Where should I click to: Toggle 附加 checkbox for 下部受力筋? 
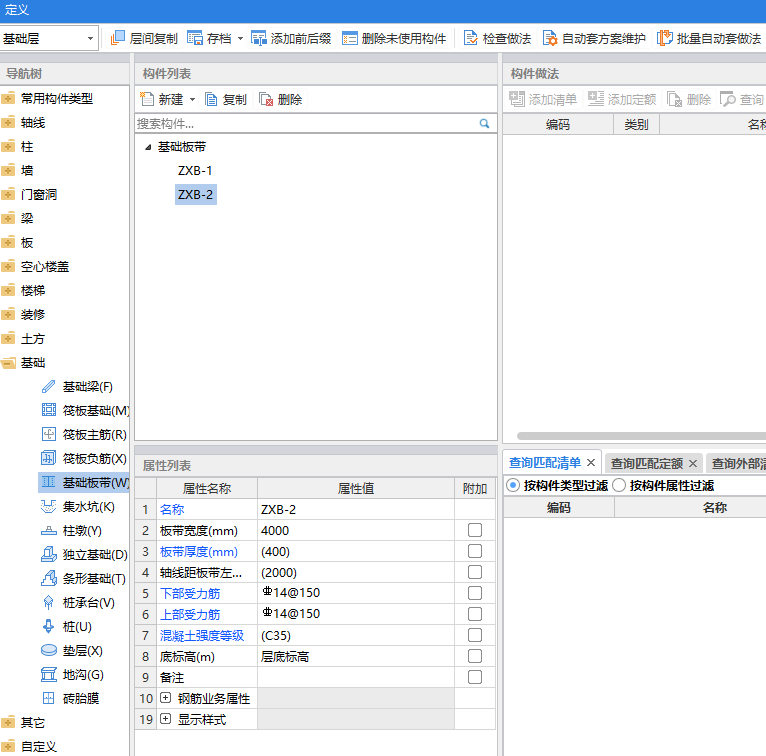tap(475, 593)
